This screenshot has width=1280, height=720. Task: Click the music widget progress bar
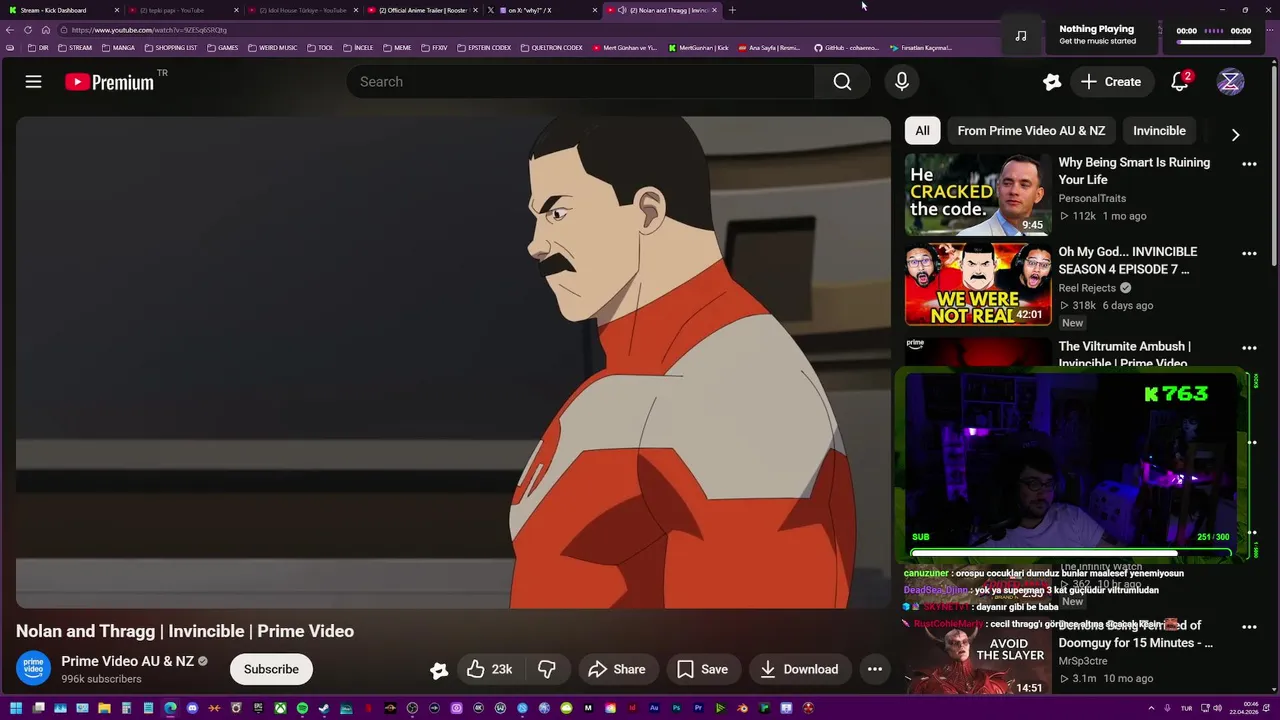click(1213, 43)
